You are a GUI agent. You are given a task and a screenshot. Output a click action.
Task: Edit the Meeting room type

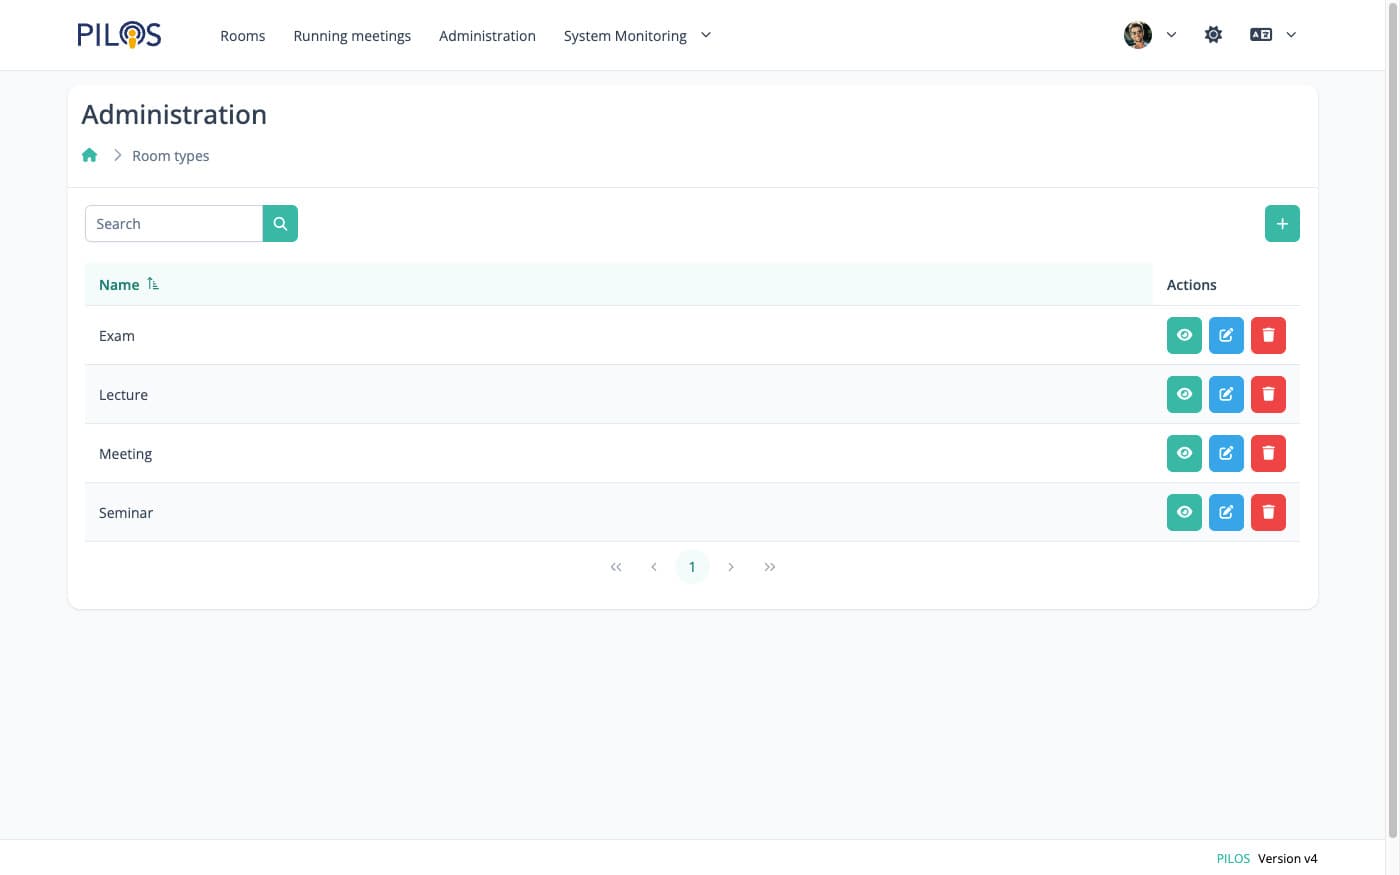click(x=1226, y=454)
